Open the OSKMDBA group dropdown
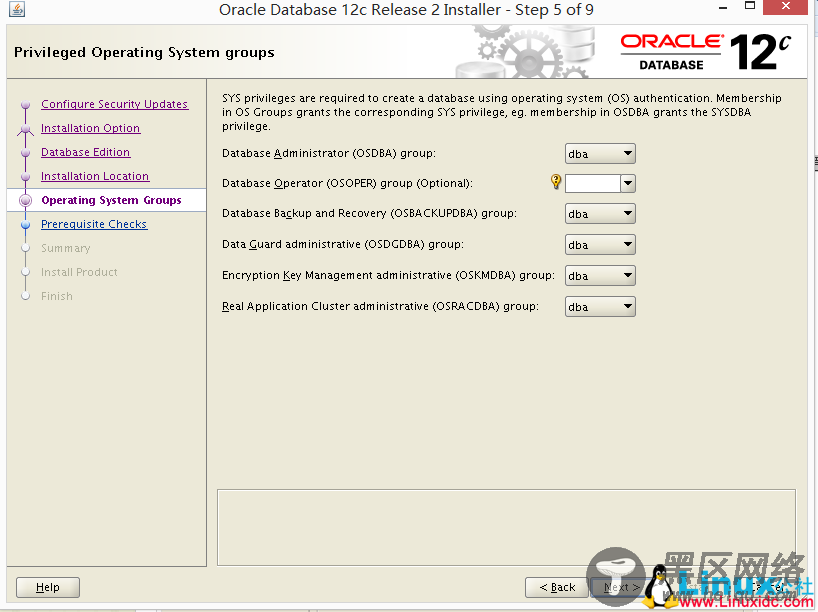Screen dimensions: 818x612 point(600,275)
